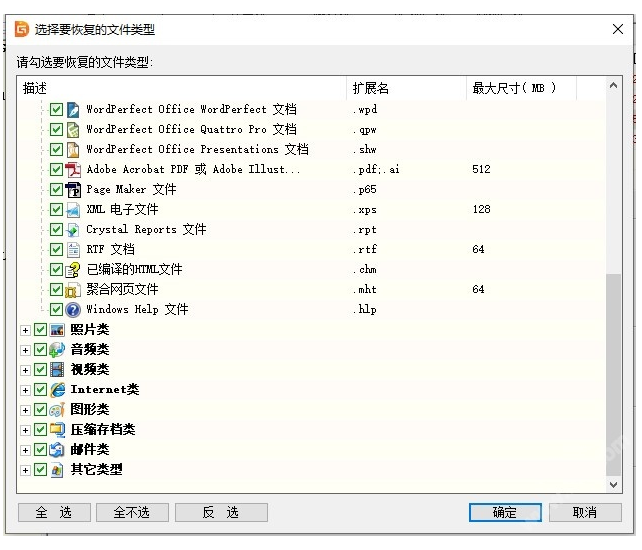Click the 已编译的HTML文件 icon
This screenshot has height=550, width=642.
click(73, 269)
